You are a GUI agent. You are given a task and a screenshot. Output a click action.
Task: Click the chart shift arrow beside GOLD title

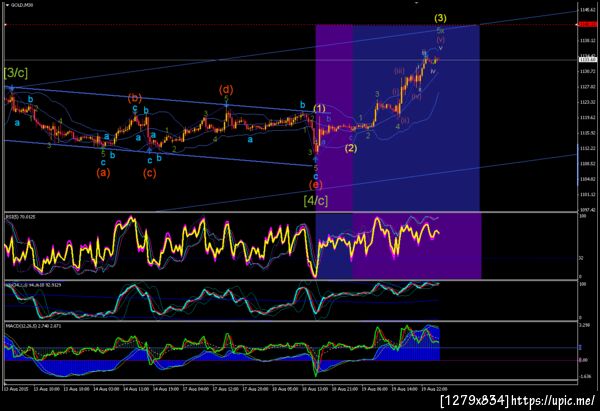click(x=8, y=5)
